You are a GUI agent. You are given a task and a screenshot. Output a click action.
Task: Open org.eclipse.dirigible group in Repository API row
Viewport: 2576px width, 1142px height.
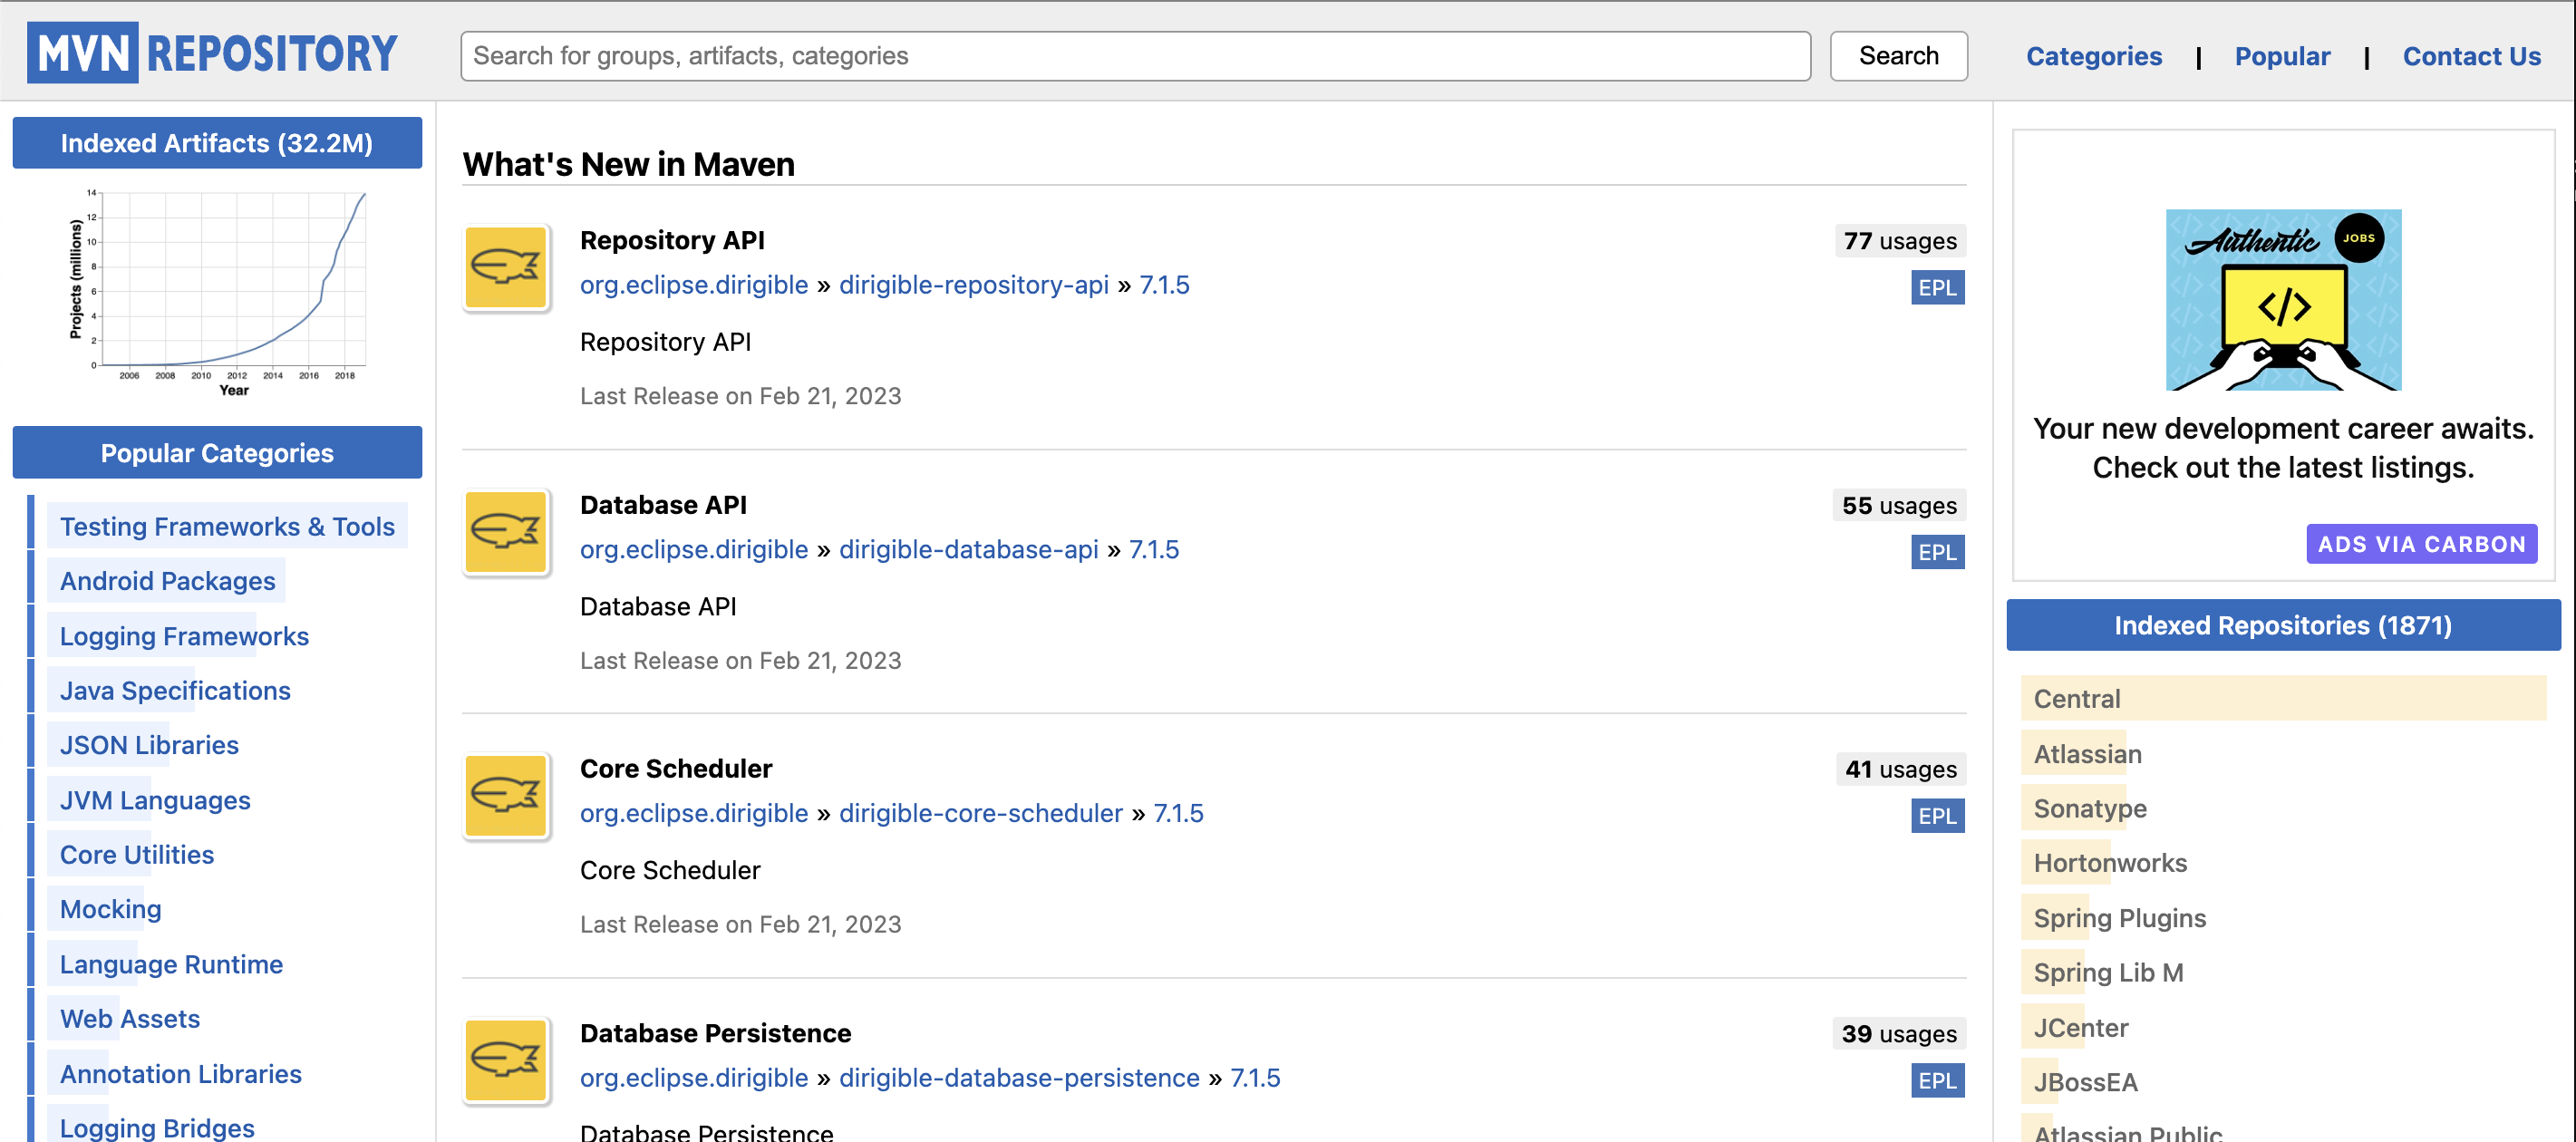(694, 285)
